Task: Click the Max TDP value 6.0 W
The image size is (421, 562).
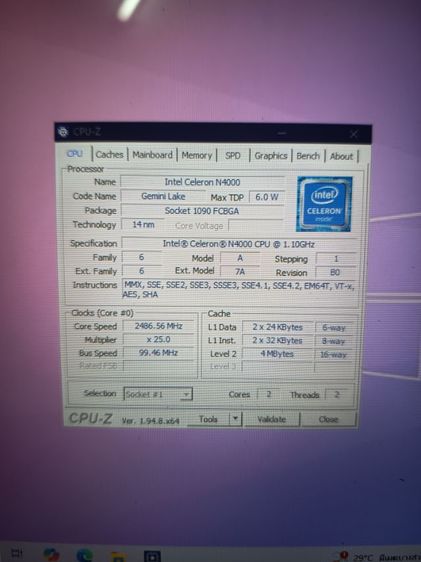Action: 267,197
